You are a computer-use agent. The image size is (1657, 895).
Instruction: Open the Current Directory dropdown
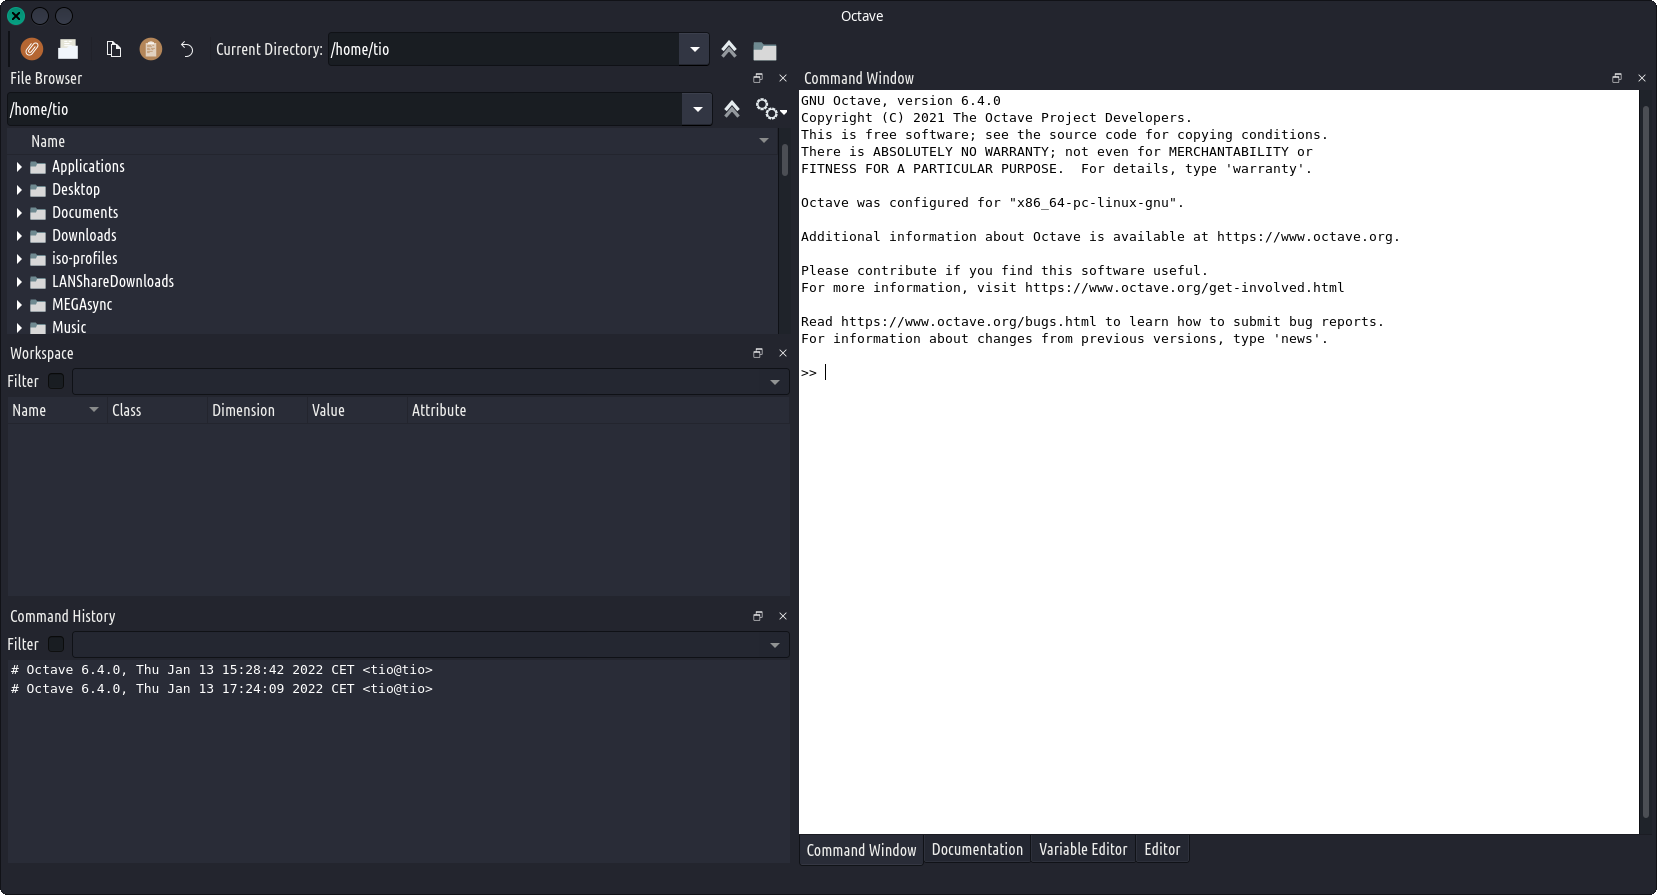coord(694,49)
